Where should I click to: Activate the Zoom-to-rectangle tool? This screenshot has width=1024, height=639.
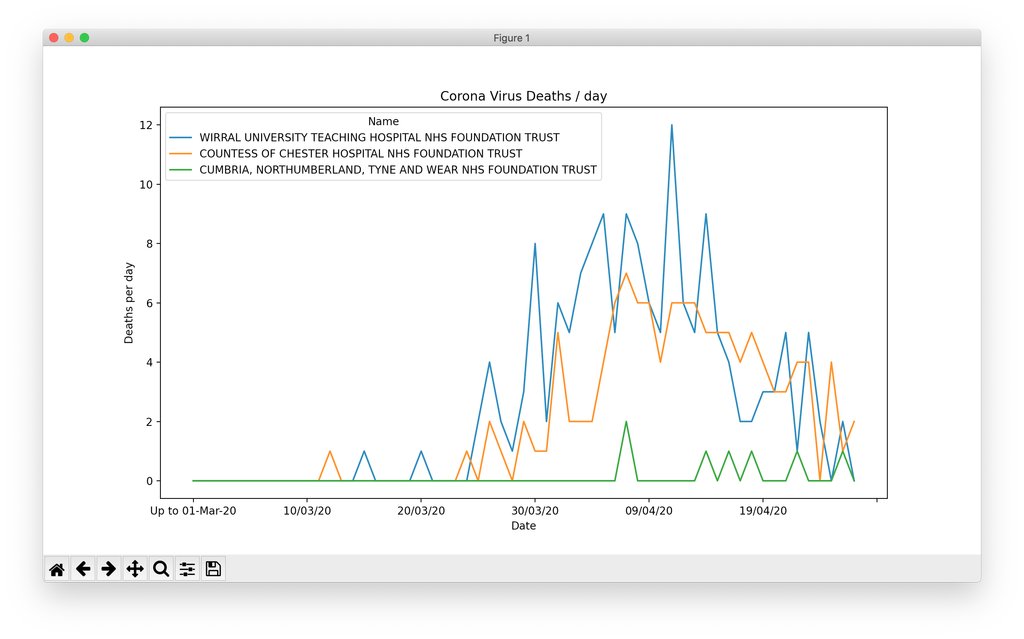(161, 568)
